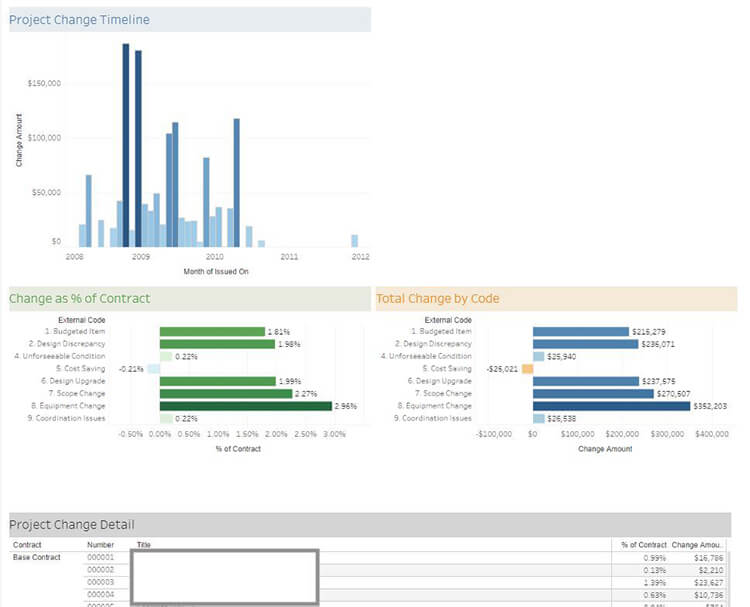Click the $352,203 value label
The width and height of the screenshot is (750, 607).
[710, 406]
